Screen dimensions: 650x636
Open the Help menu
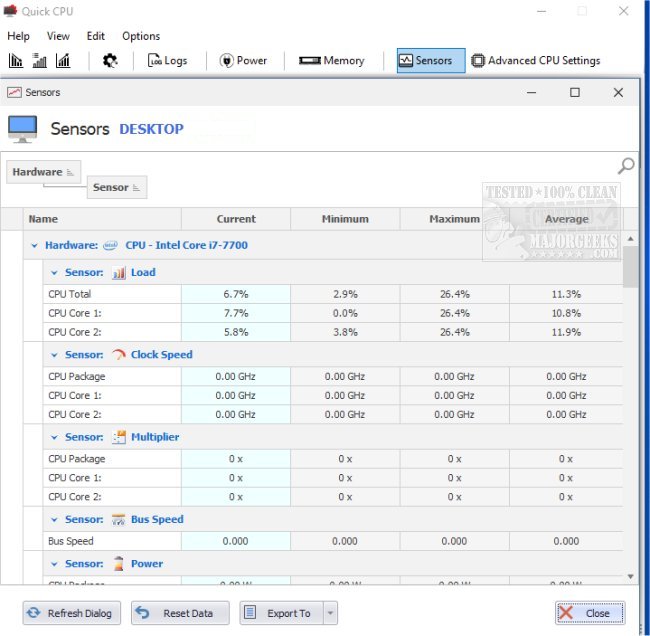point(18,36)
